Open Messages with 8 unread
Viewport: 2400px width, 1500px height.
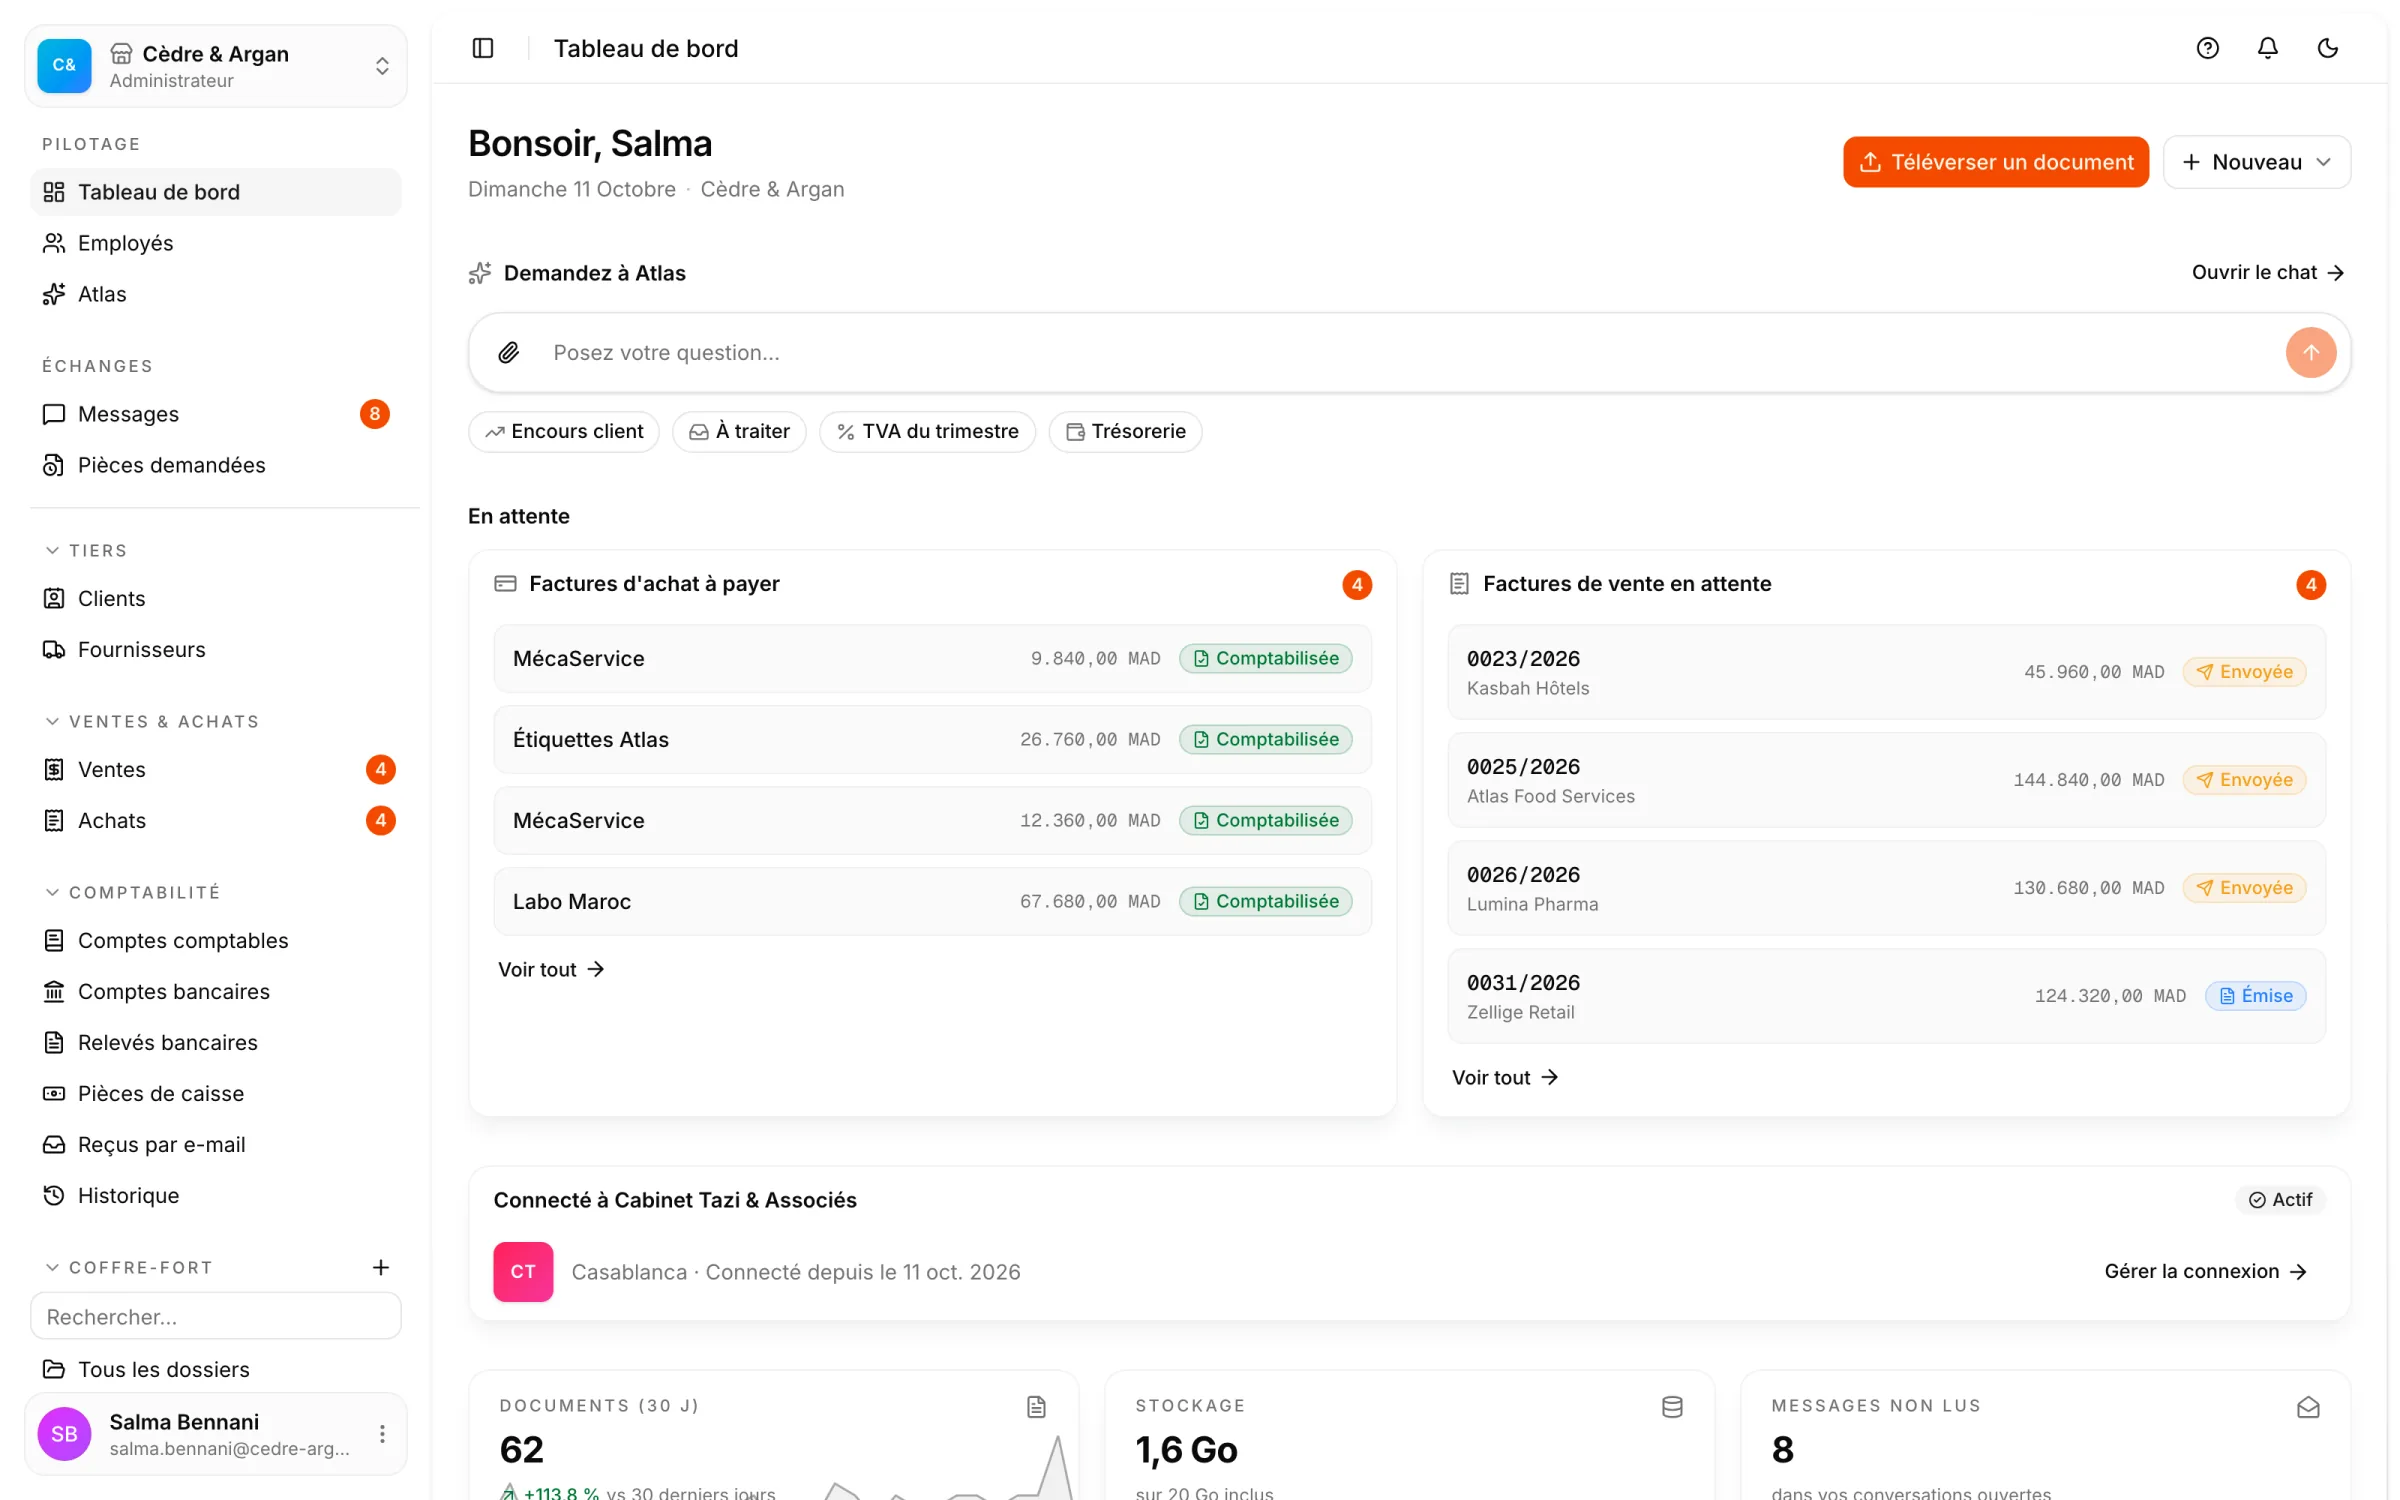pyautogui.click(x=216, y=414)
